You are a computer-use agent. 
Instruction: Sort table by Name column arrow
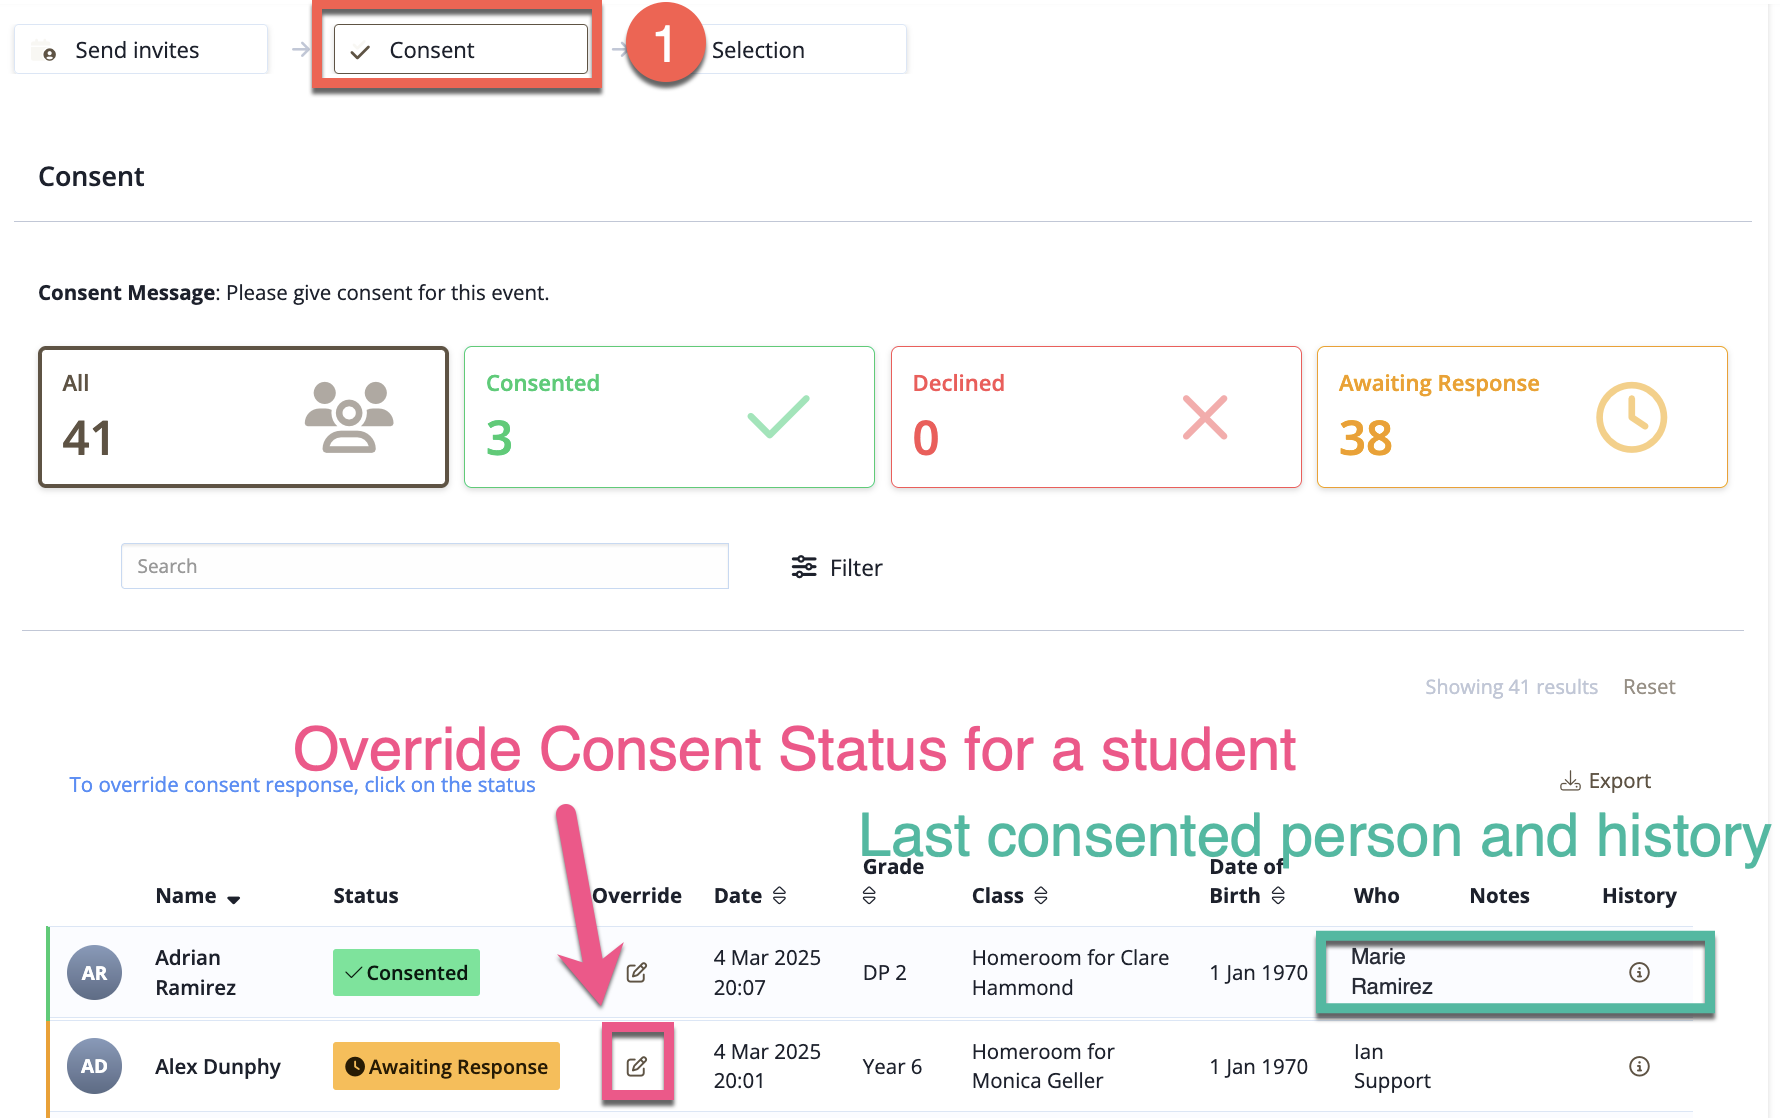tap(234, 899)
